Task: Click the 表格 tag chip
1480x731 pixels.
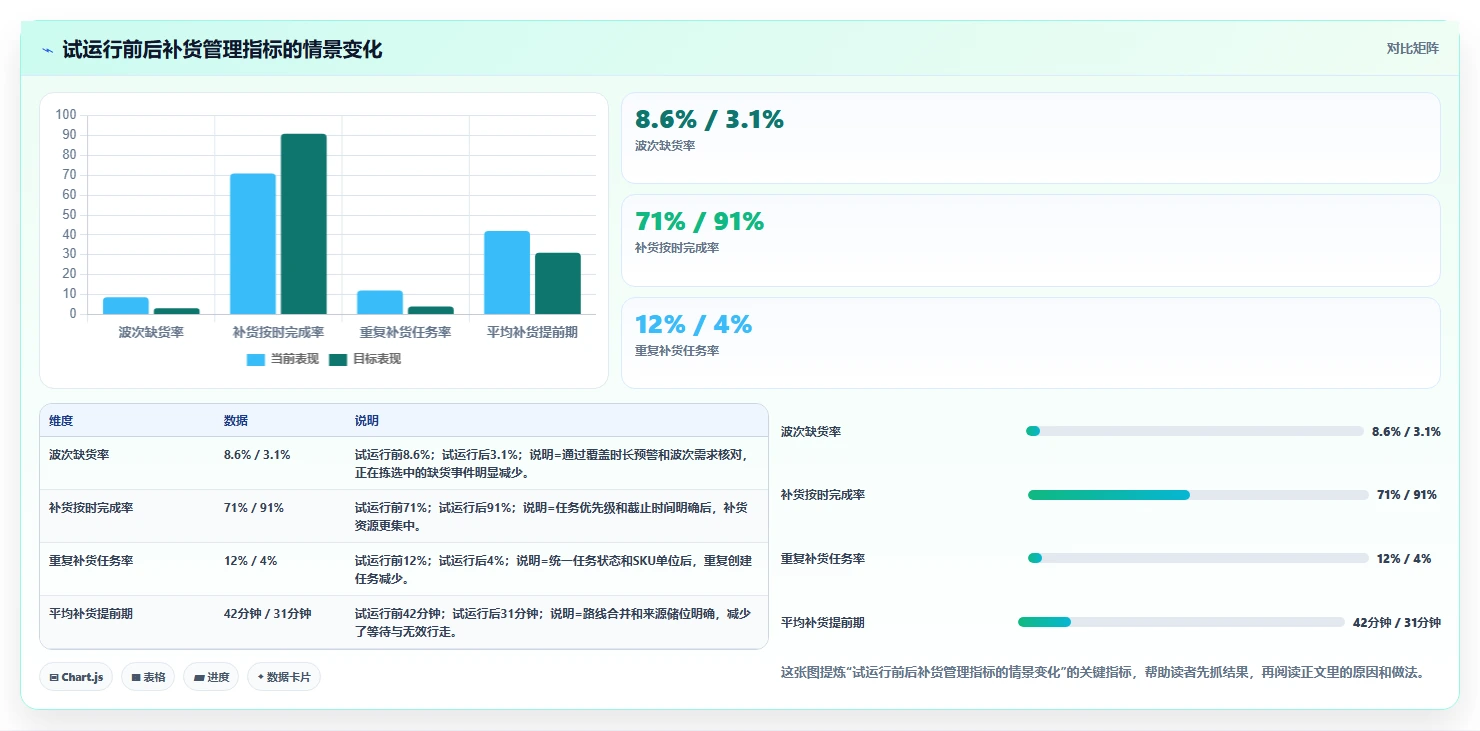Action: [x=148, y=677]
